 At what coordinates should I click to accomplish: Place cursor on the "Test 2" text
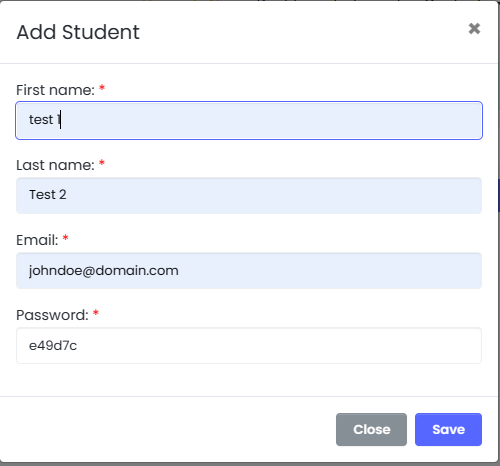pyautogui.click(x=48, y=195)
